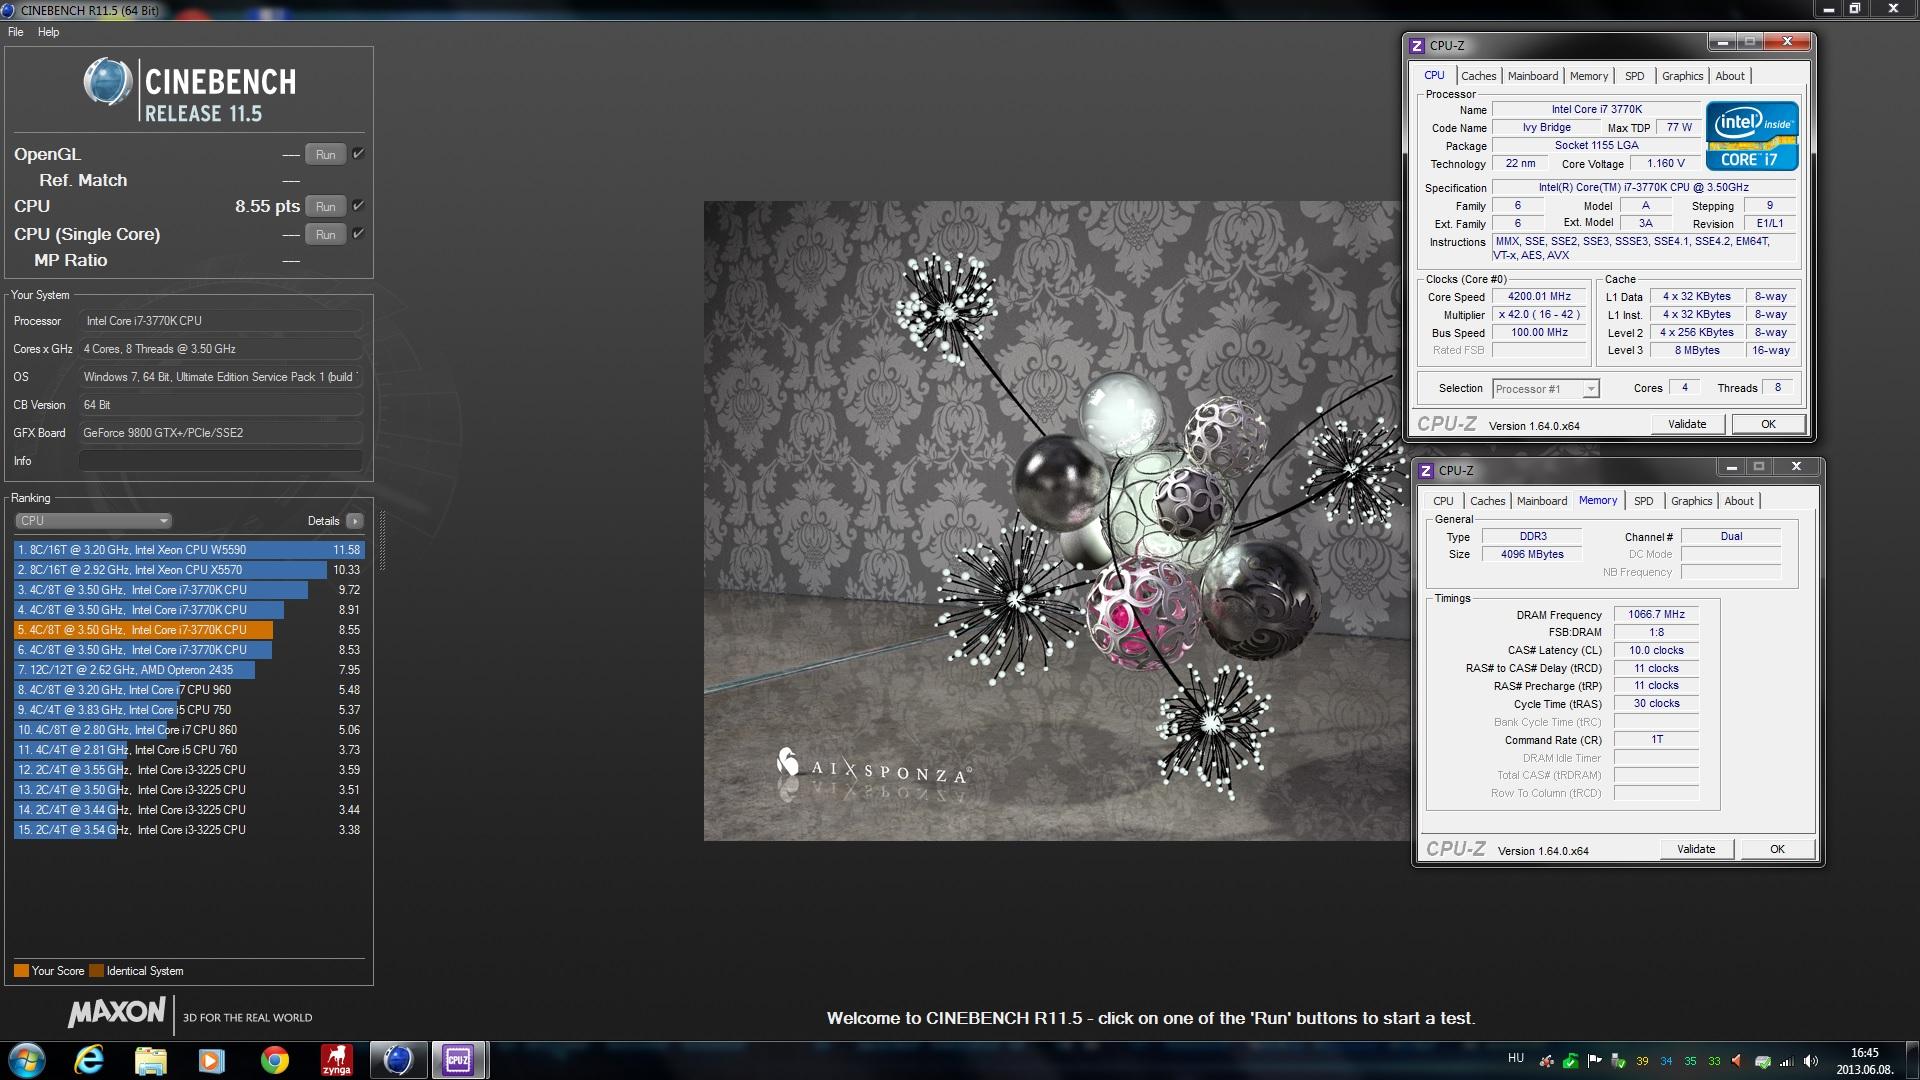This screenshot has width=1920, height=1080.
Task: Open the Ranking CPU dropdown
Action: pyautogui.click(x=93, y=521)
